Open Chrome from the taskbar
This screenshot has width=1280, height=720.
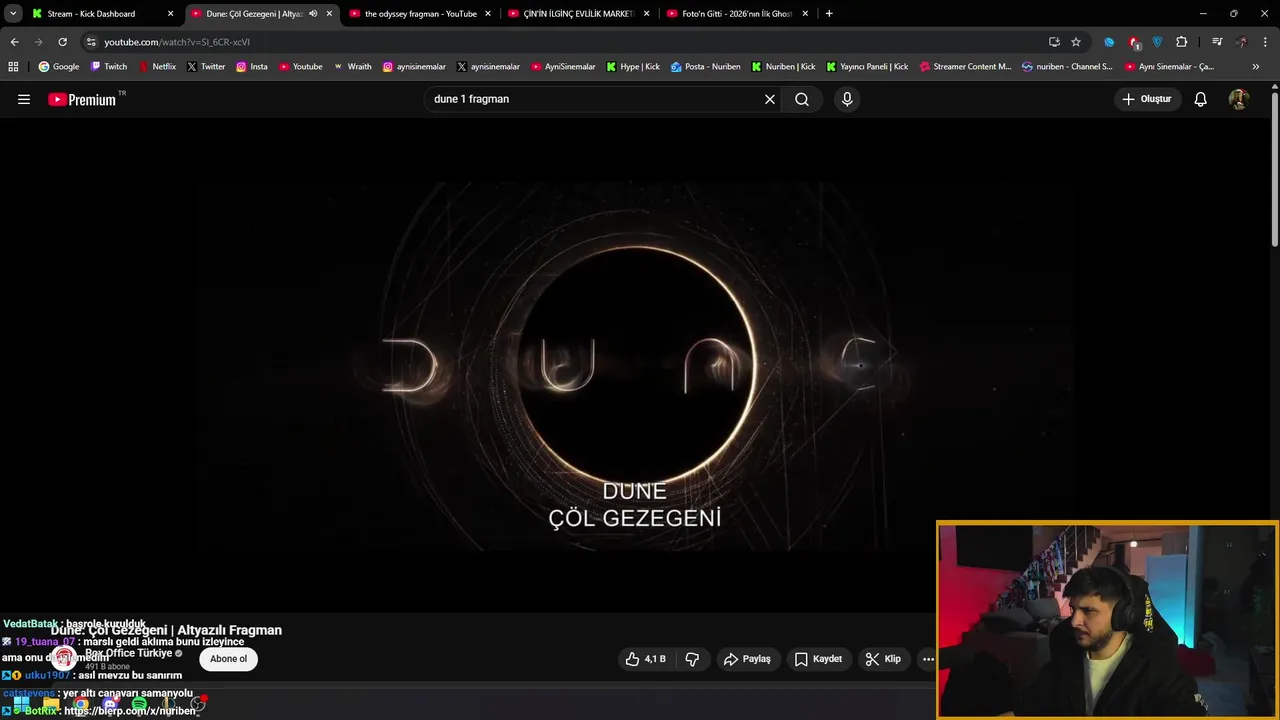point(80,706)
